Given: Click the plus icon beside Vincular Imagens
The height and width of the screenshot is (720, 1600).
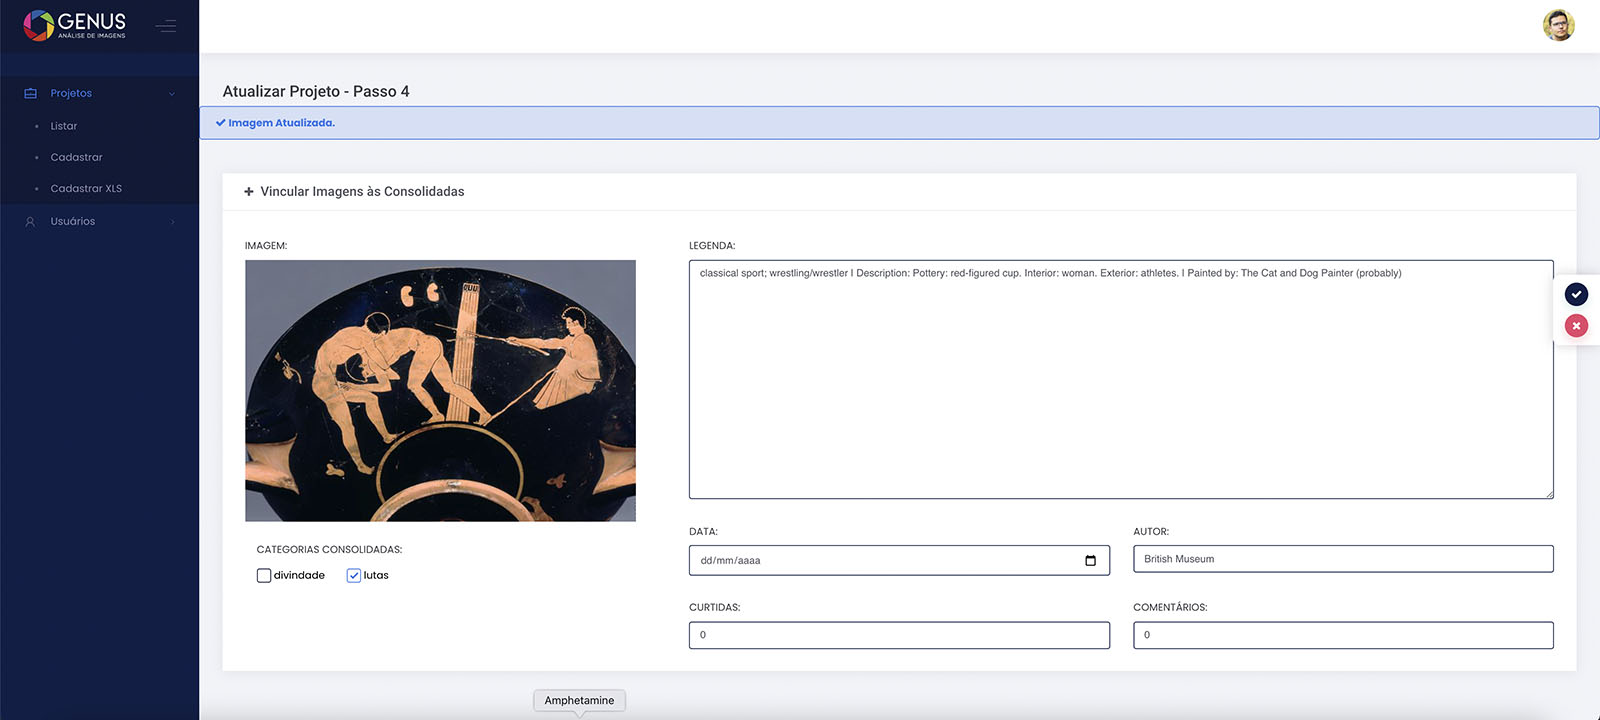Looking at the screenshot, I should point(249,192).
